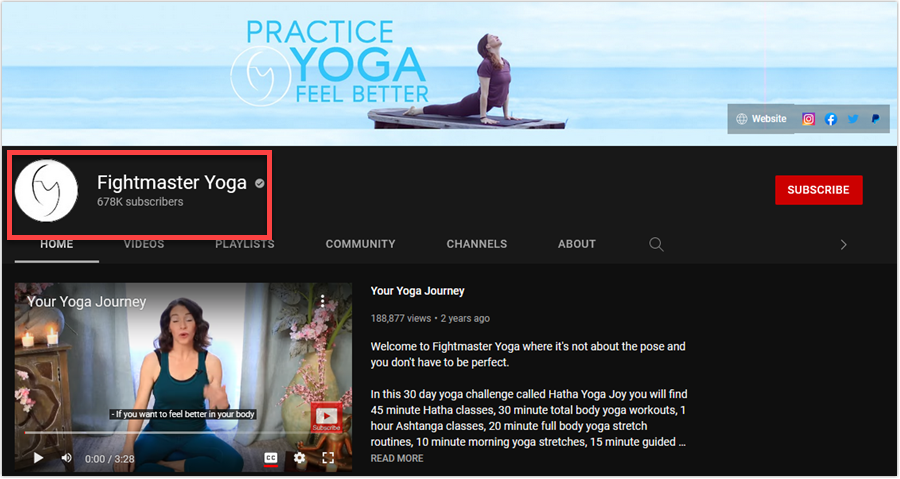Open the CHANNELS tab
900x479 pixels.
tap(476, 244)
